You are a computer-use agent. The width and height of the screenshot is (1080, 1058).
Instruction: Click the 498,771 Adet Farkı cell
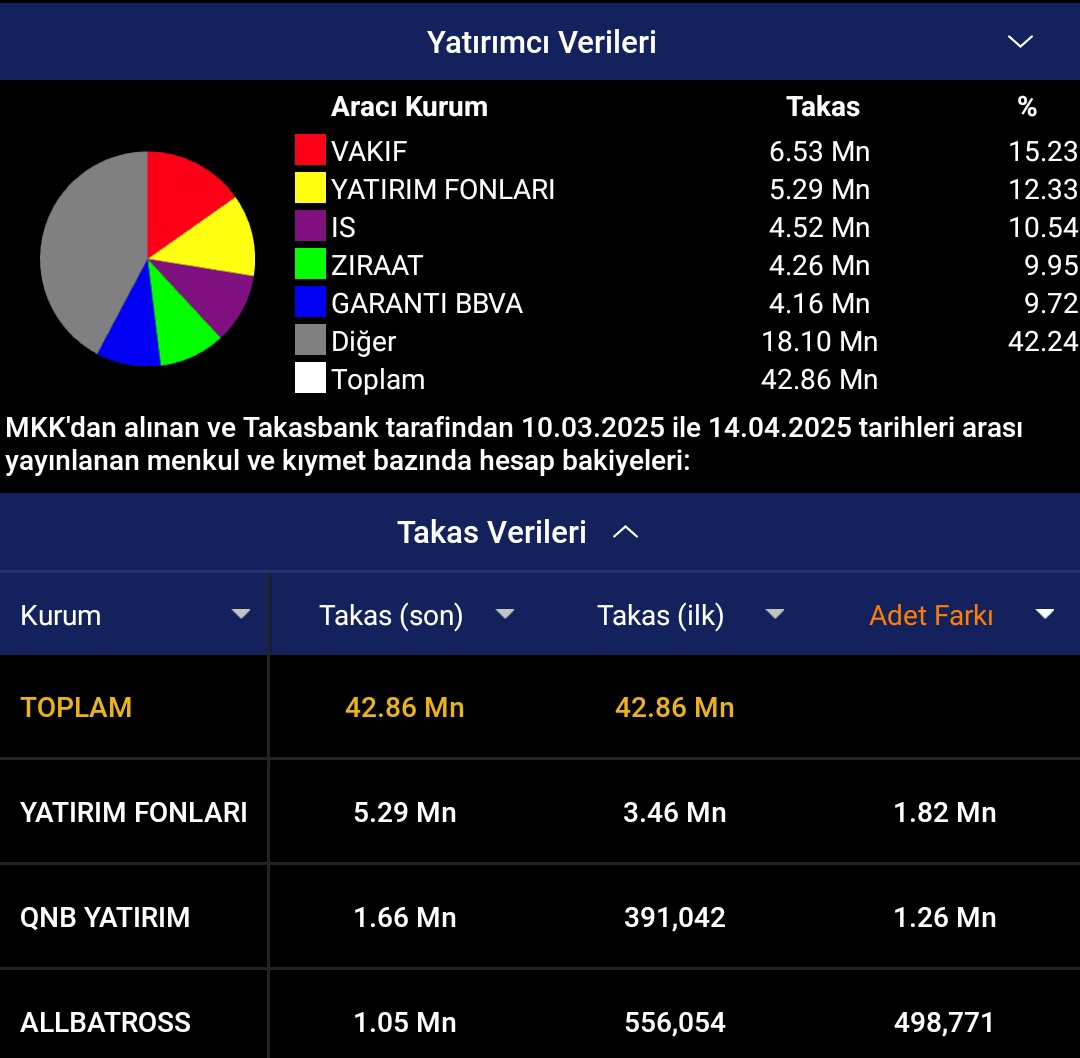tap(944, 1022)
